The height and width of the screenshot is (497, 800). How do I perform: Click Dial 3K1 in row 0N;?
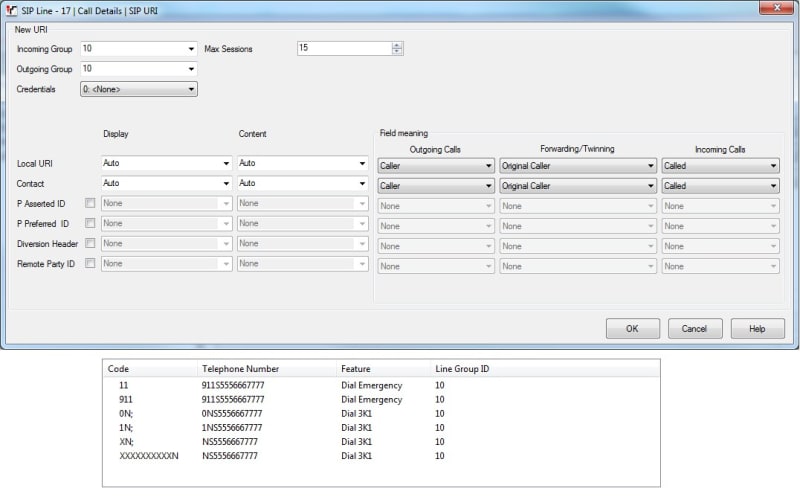(x=356, y=414)
